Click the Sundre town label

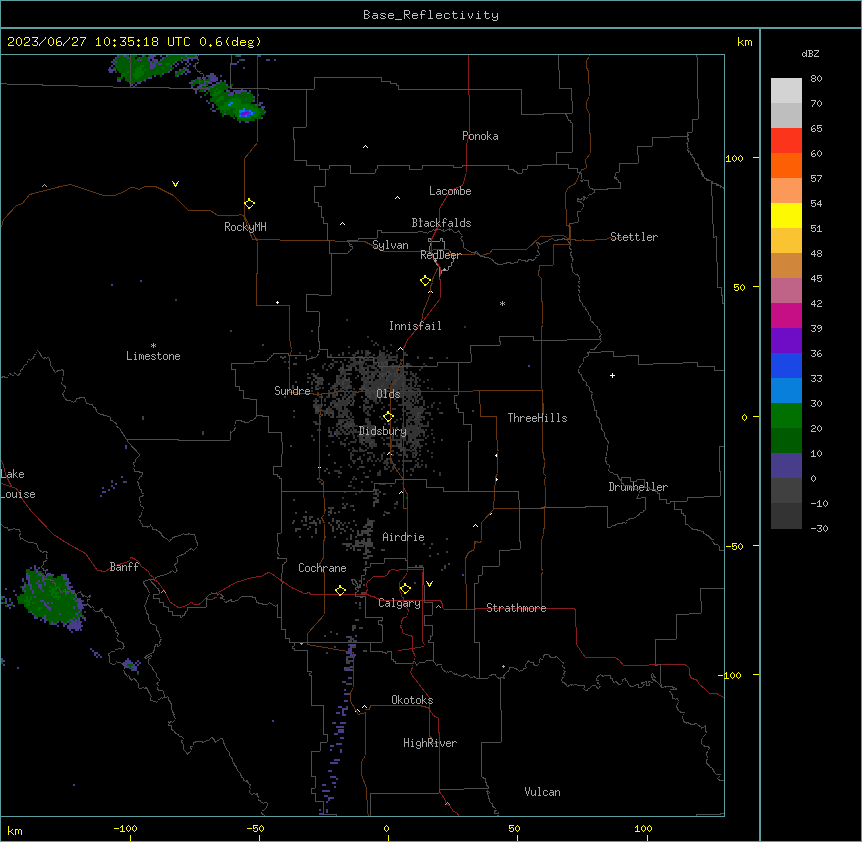point(292,391)
